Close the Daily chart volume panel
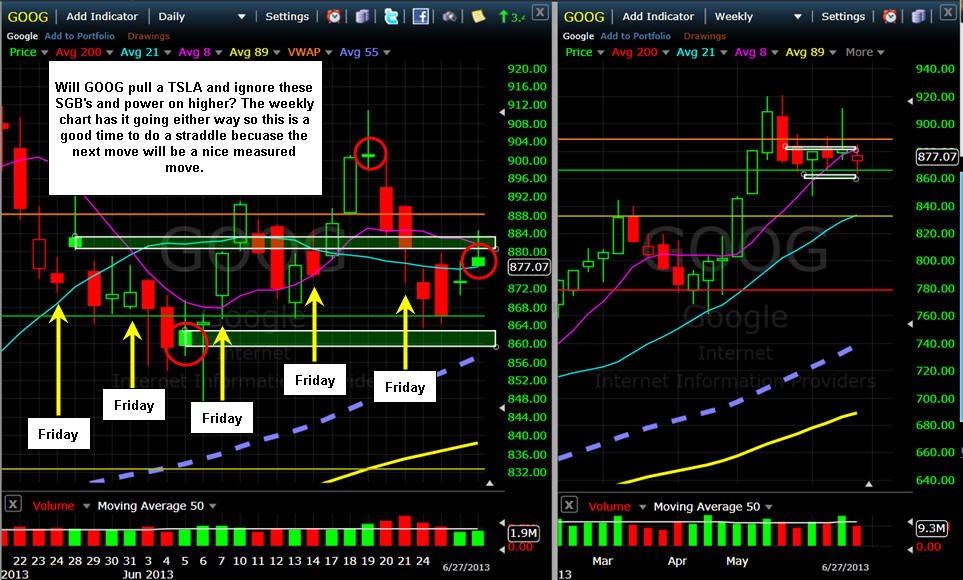Image resolution: width=963 pixels, height=580 pixels. (13, 504)
